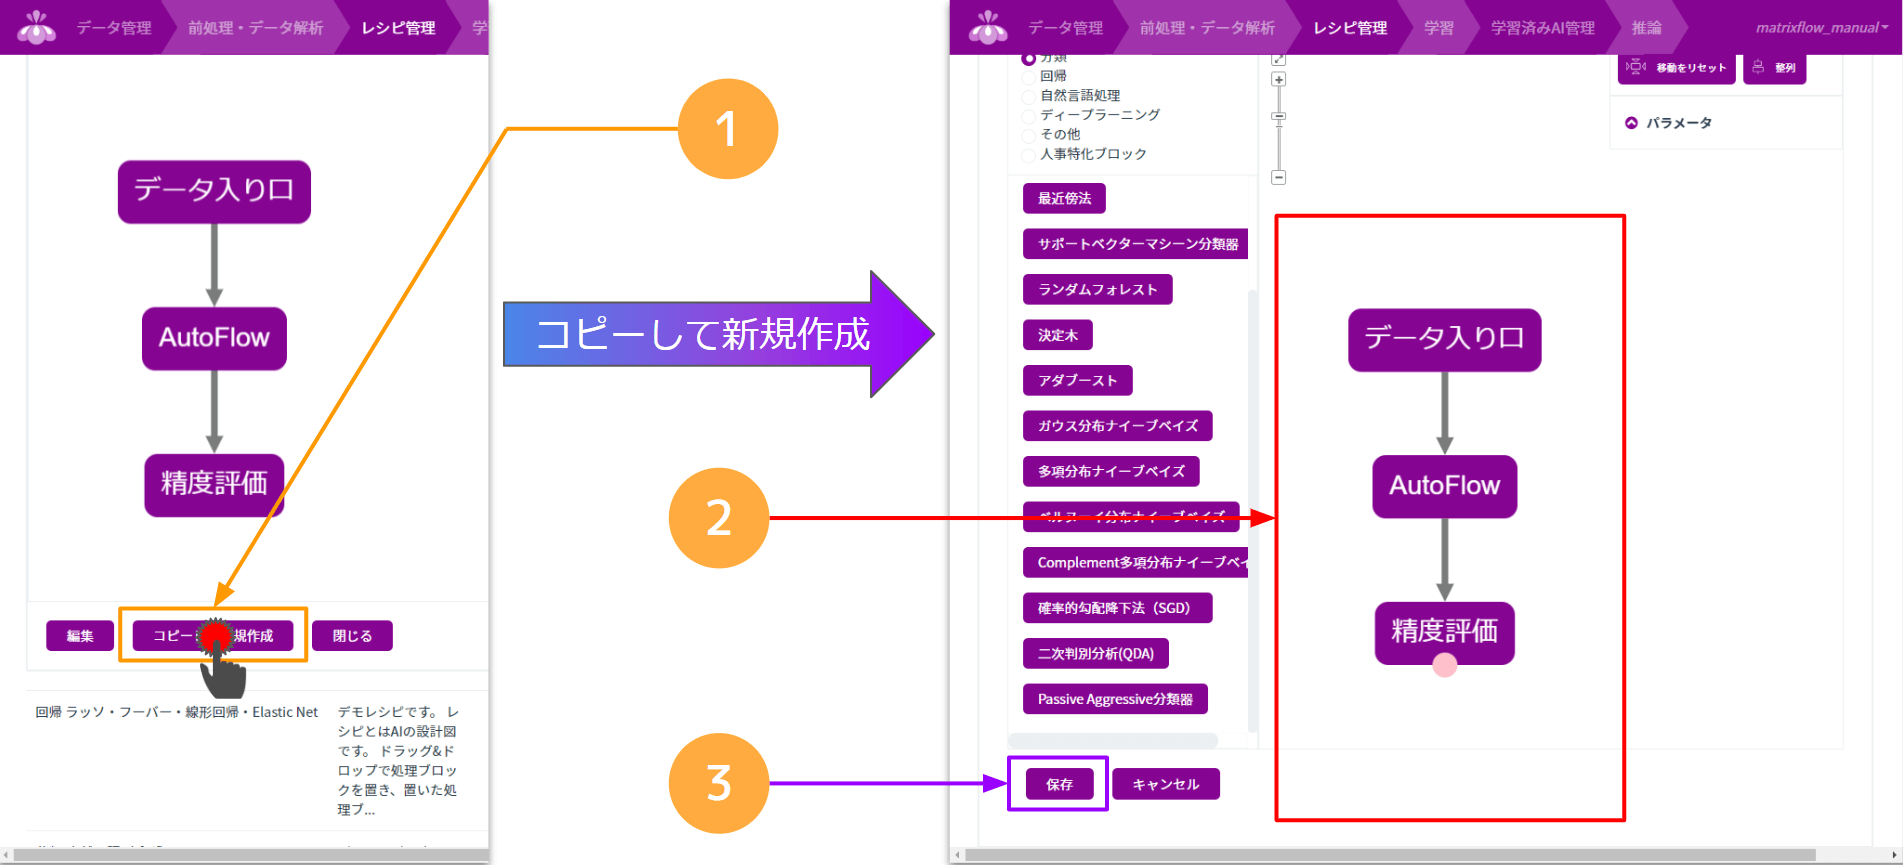Select the Complement多項分布ナイーブベイズ block
This screenshot has height=865, width=1903.
1136,562
